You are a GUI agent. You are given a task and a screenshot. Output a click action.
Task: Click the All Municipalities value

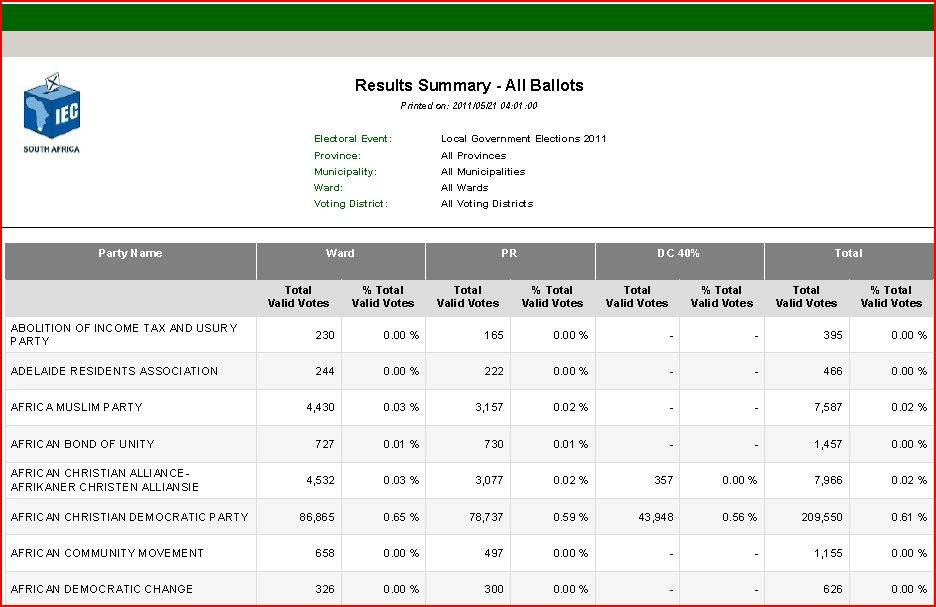[x=483, y=172]
